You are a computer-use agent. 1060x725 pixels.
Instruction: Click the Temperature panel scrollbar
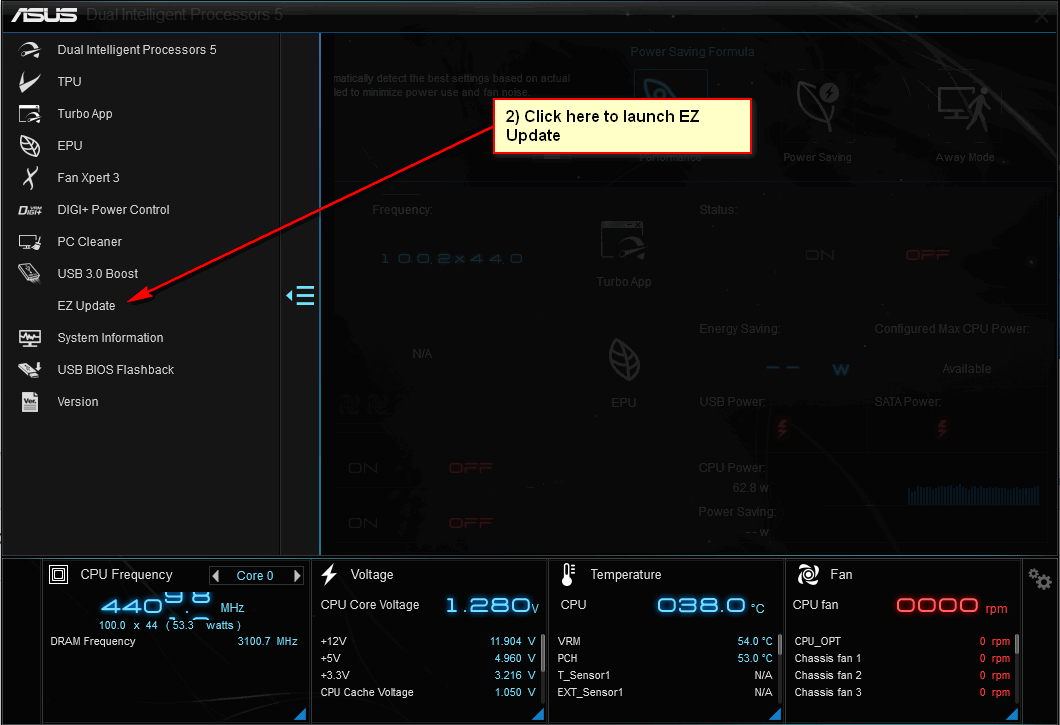(x=780, y=645)
